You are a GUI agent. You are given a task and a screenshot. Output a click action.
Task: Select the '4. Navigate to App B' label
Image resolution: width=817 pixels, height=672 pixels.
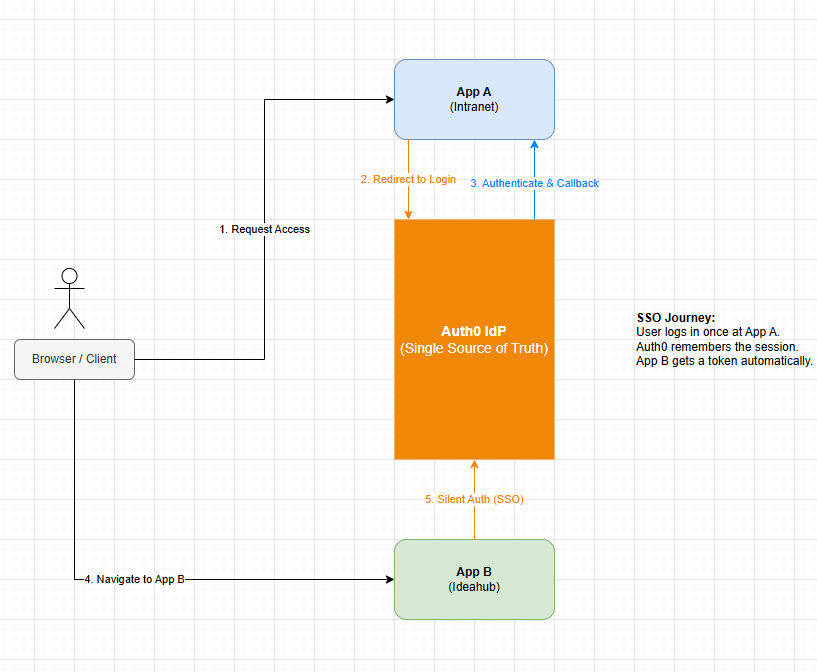pos(134,579)
